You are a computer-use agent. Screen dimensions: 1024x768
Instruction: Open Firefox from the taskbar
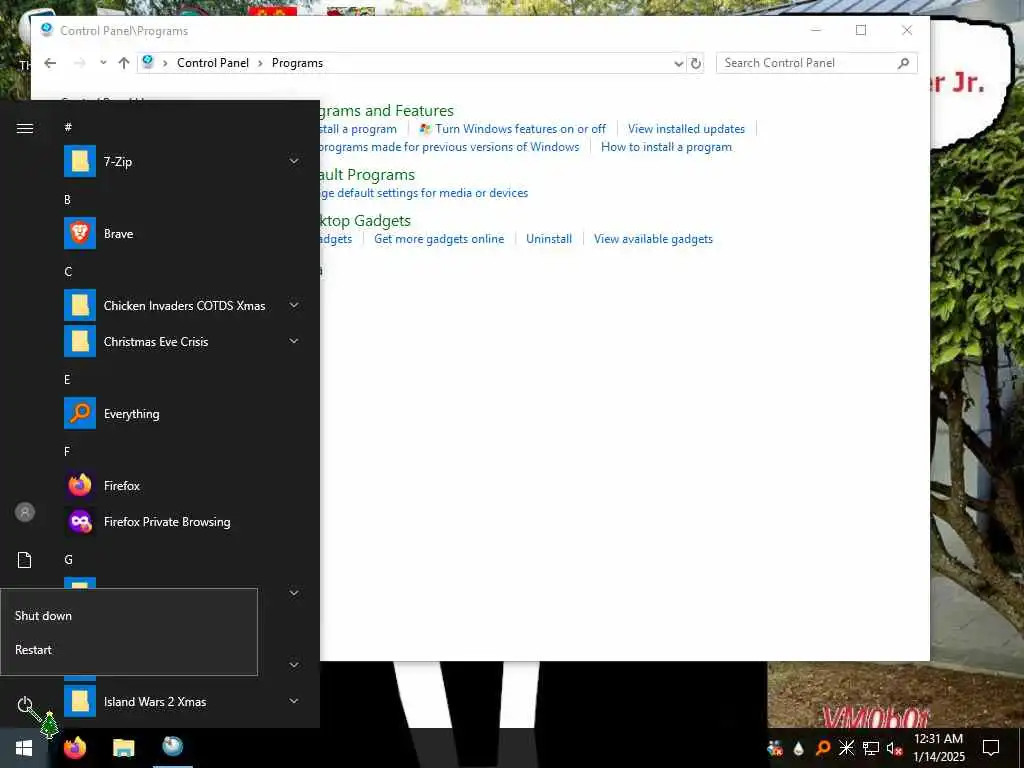(x=75, y=748)
